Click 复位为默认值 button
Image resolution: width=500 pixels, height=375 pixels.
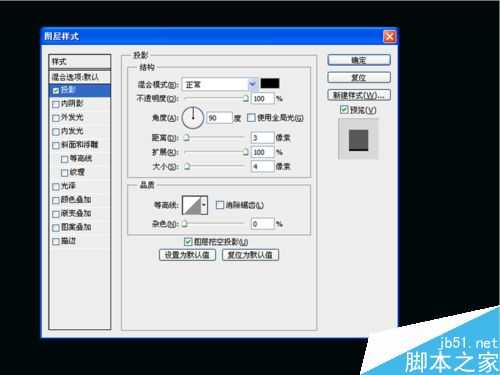[x=250, y=255]
